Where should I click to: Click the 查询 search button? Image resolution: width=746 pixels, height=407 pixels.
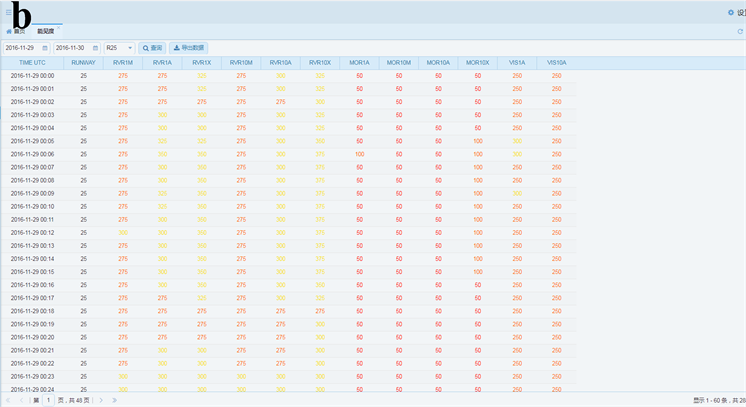[x=152, y=47]
